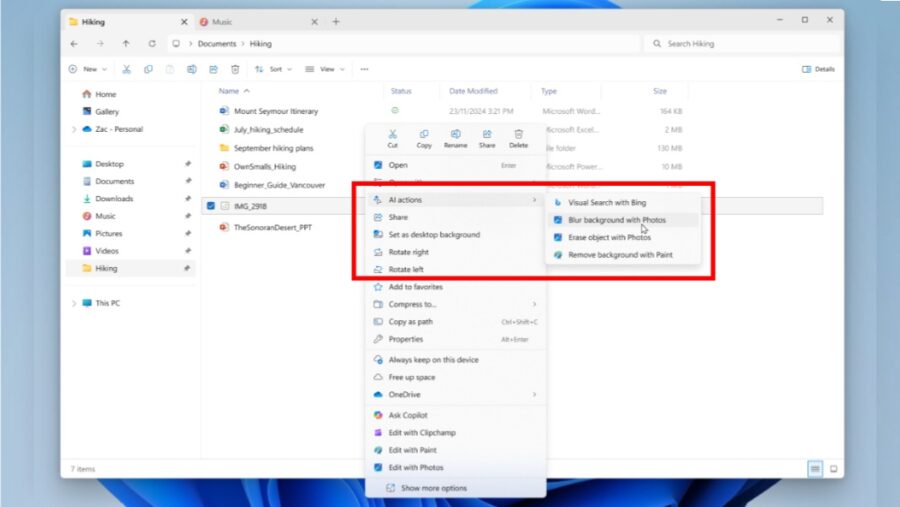Go back with the Back arrow
900x507 pixels.
coord(74,44)
